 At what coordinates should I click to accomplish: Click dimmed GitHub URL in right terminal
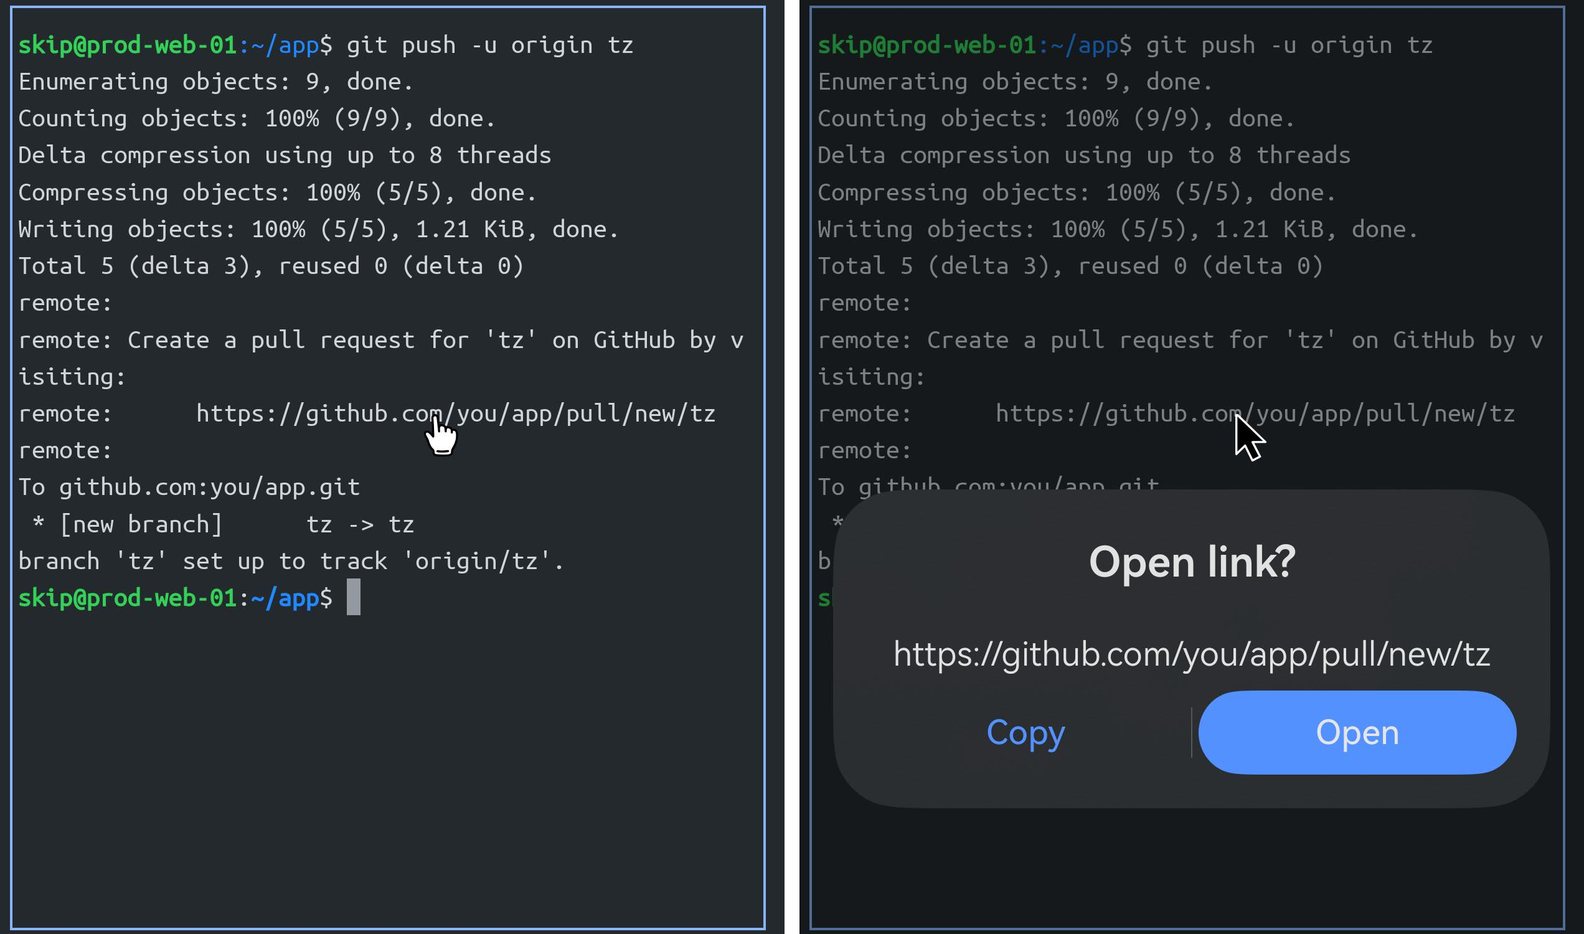click(1255, 413)
